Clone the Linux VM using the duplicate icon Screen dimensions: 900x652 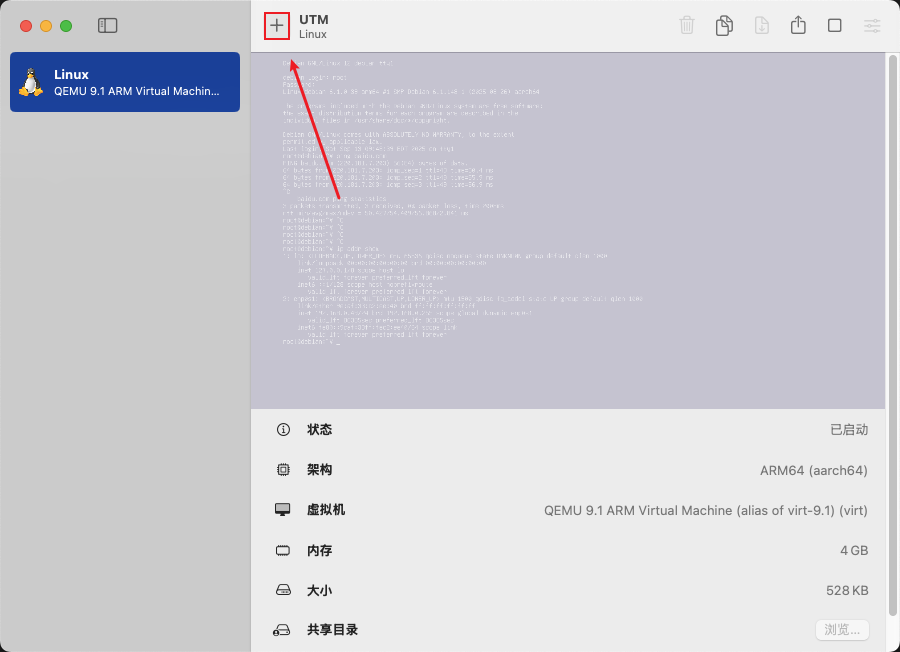pos(724,25)
